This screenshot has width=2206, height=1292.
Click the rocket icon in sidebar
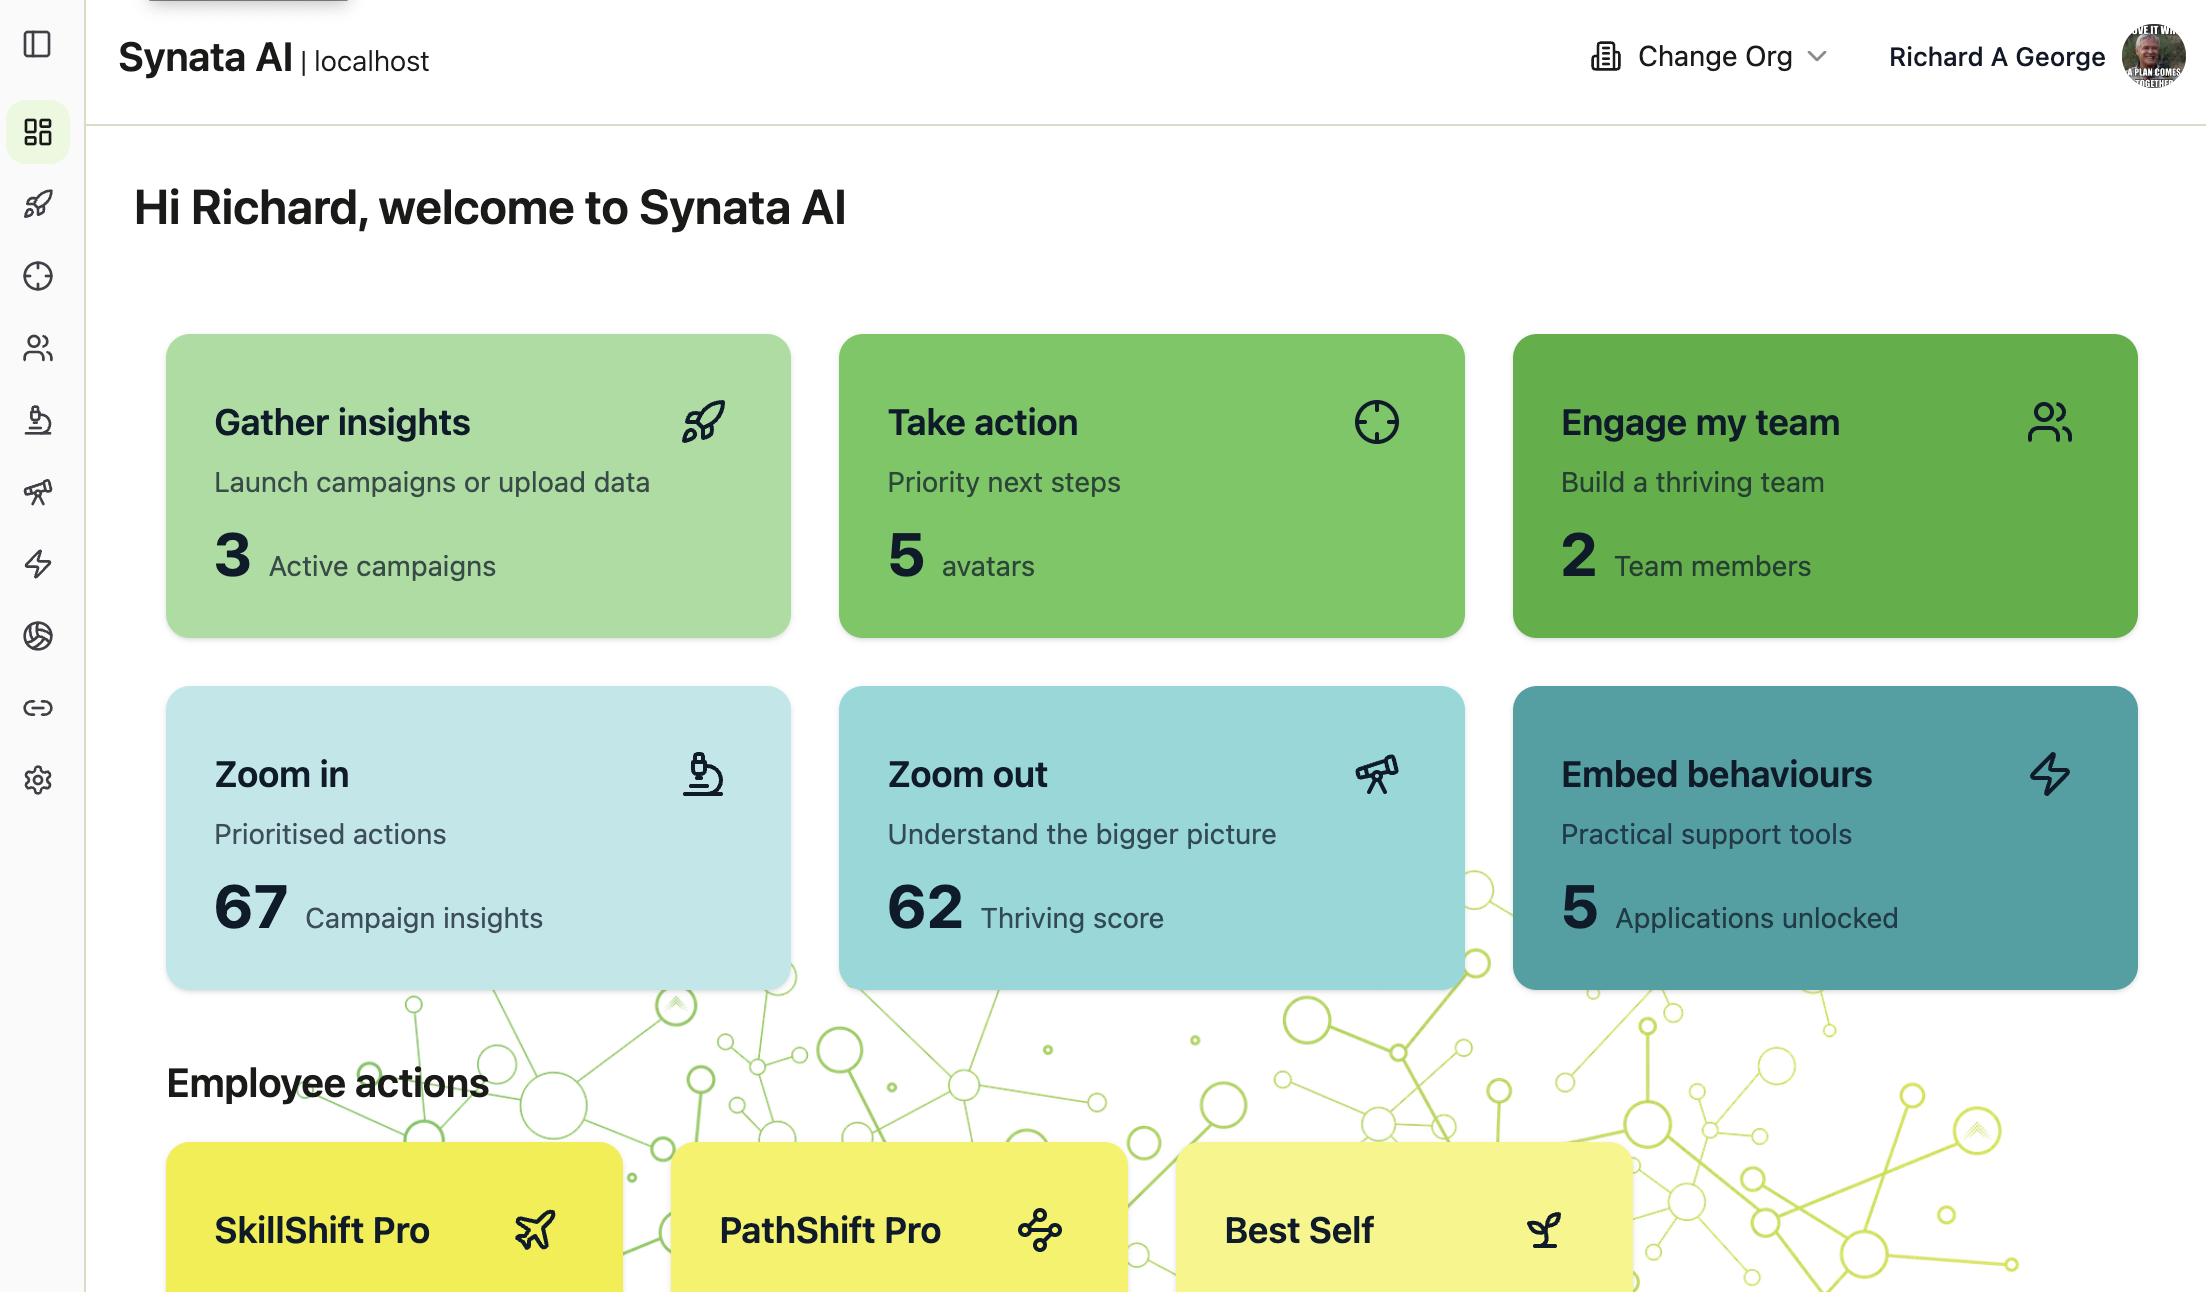coord(38,204)
